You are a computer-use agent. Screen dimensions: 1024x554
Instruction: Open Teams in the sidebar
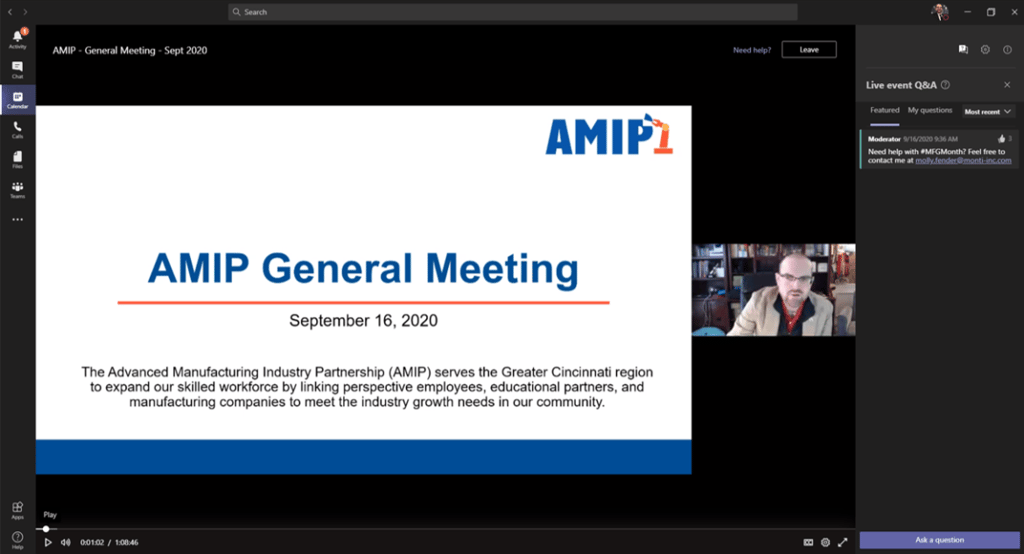(x=18, y=189)
